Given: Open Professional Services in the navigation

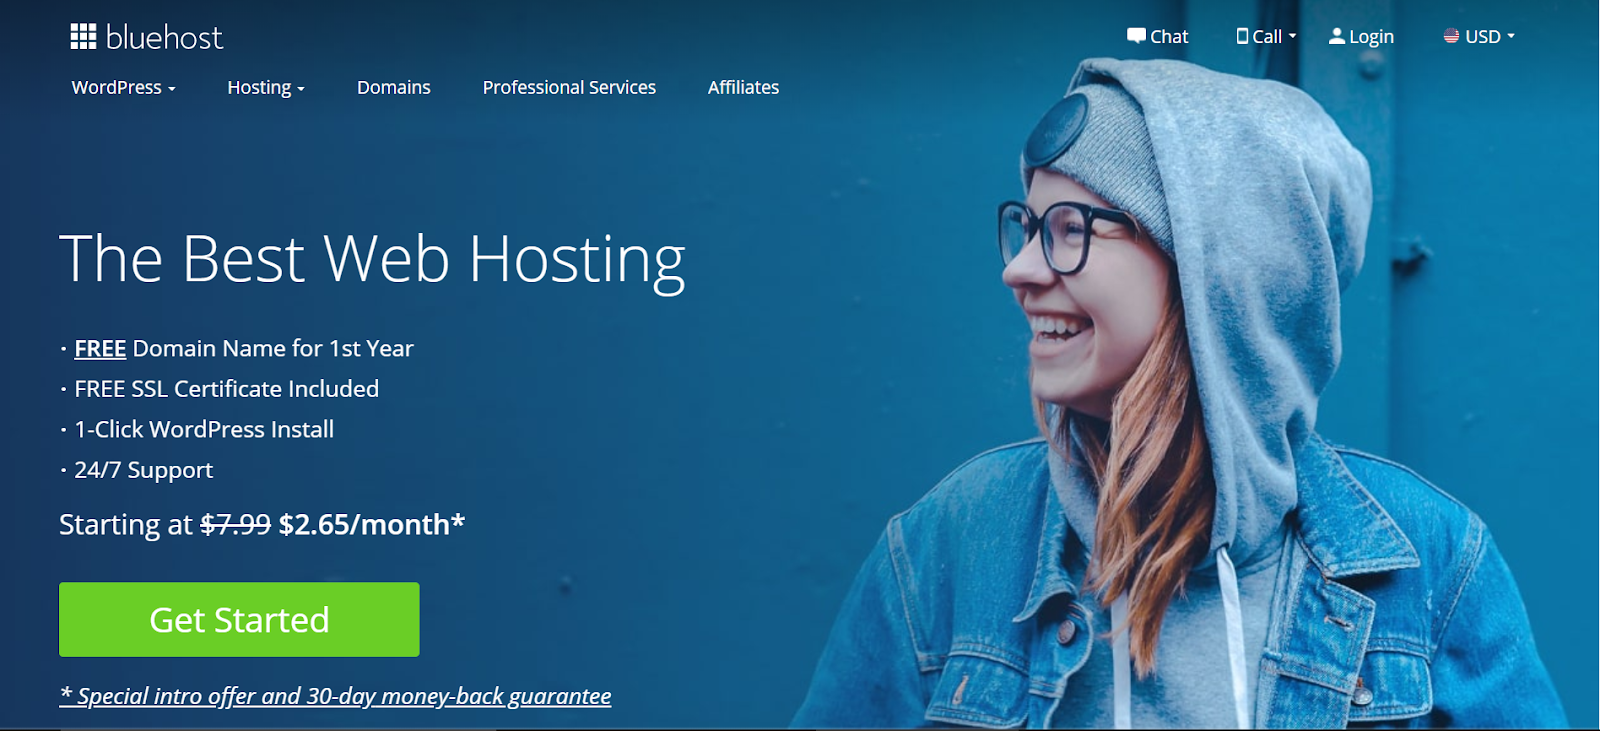Looking at the screenshot, I should (x=569, y=88).
